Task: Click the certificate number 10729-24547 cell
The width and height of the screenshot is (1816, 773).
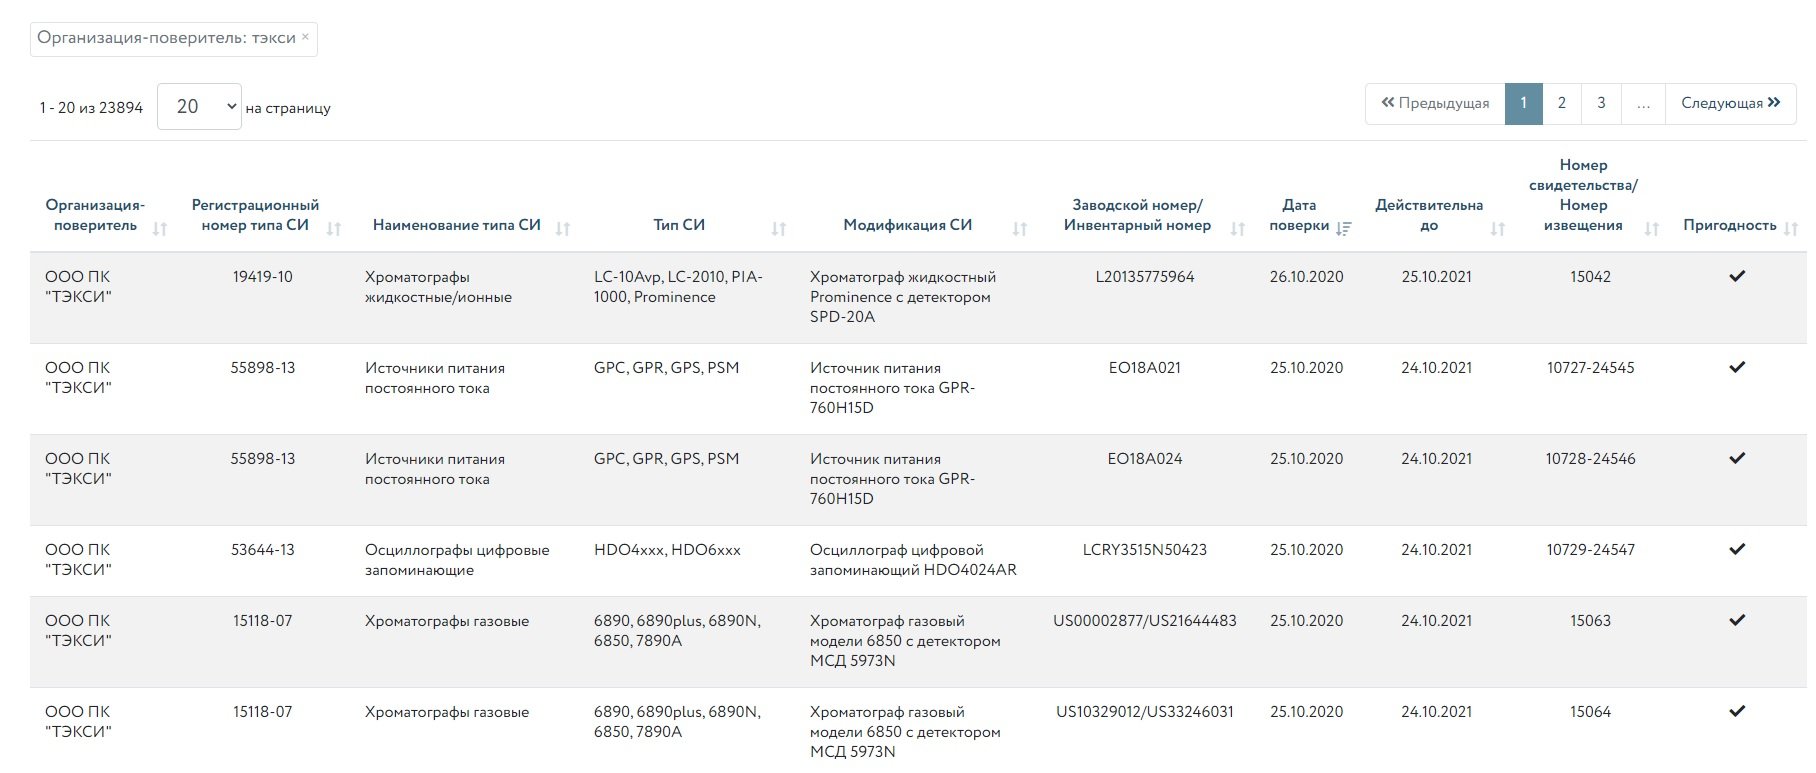Action: 1590,550
